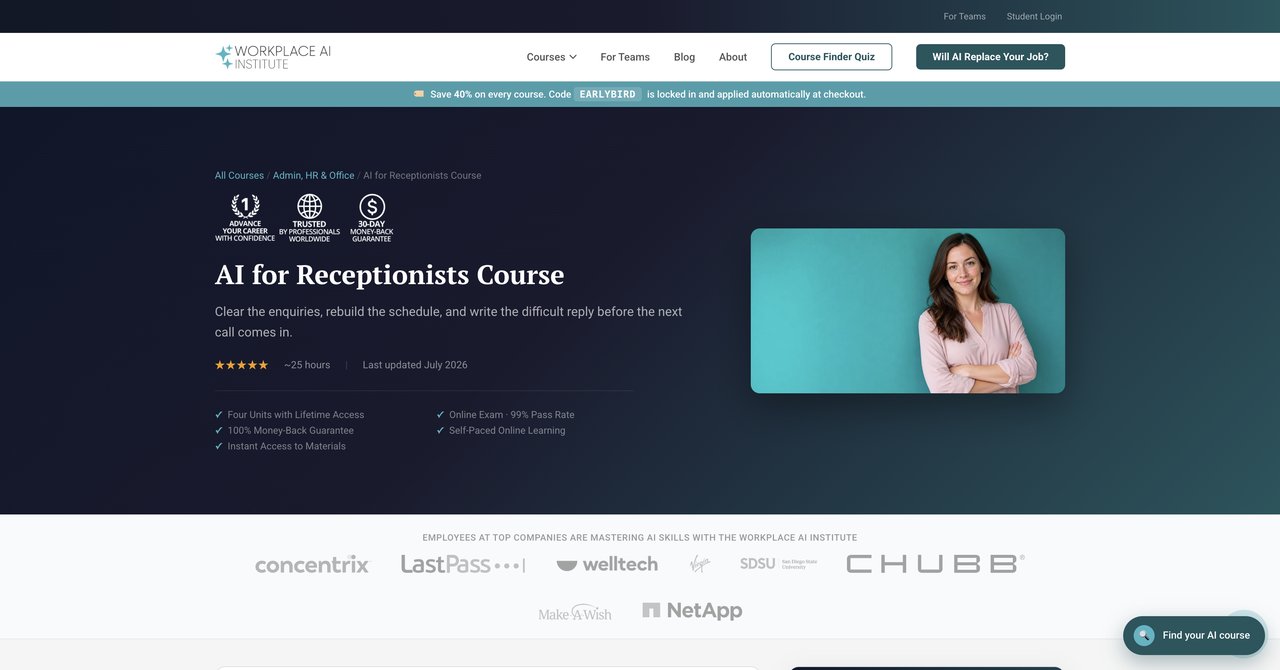This screenshot has height=670, width=1280.
Task: Click the LastPass company logo
Action: coord(463,565)
